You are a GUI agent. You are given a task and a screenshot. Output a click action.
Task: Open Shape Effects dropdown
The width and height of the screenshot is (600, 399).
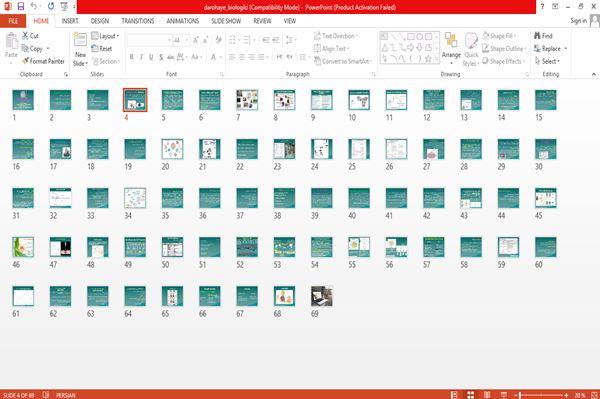(504, 61)
